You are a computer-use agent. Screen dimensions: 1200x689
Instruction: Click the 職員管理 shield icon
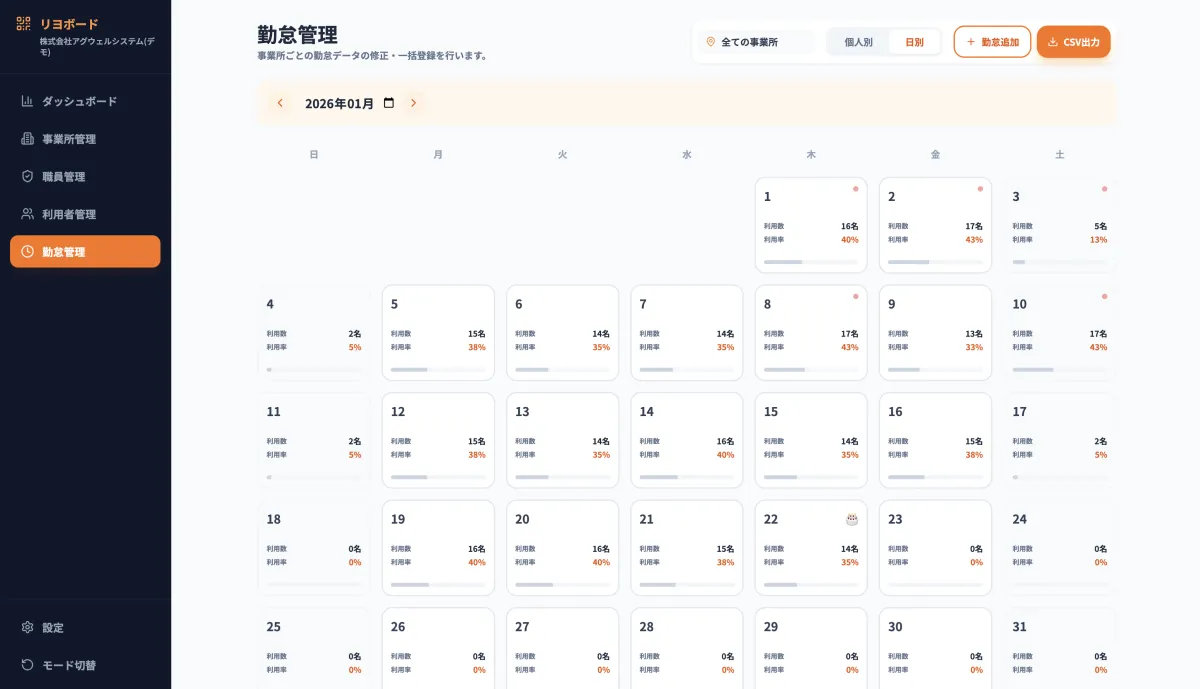(28, 176)
